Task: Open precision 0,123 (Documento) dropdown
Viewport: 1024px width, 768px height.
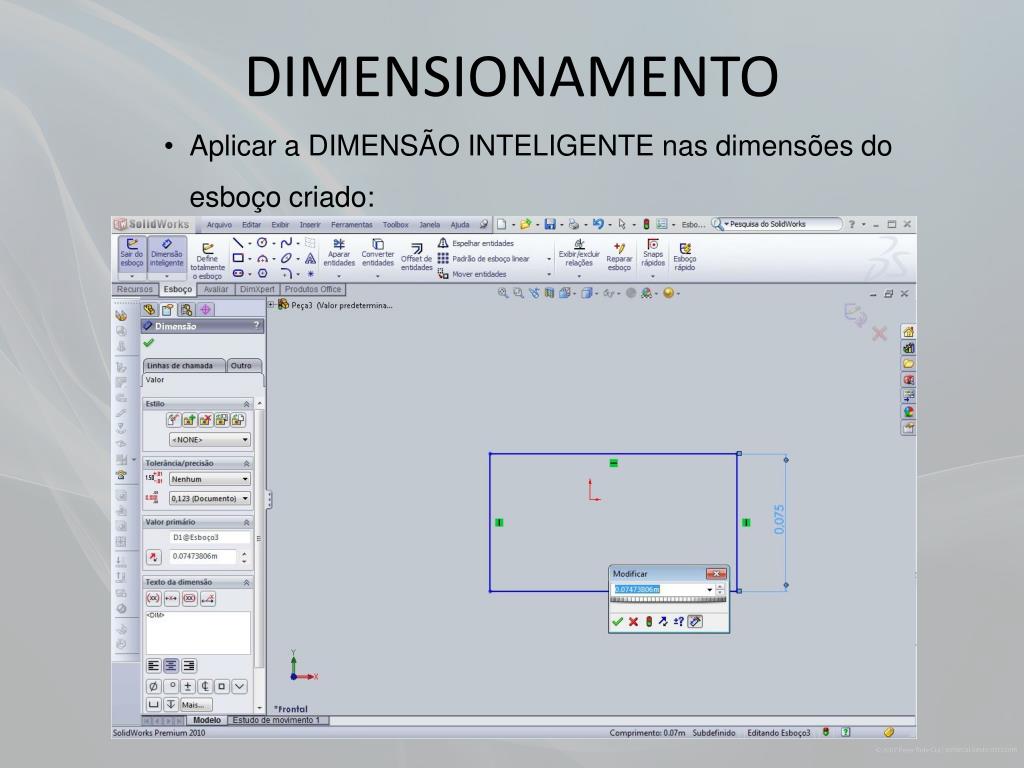Action: tap(210, 498)
